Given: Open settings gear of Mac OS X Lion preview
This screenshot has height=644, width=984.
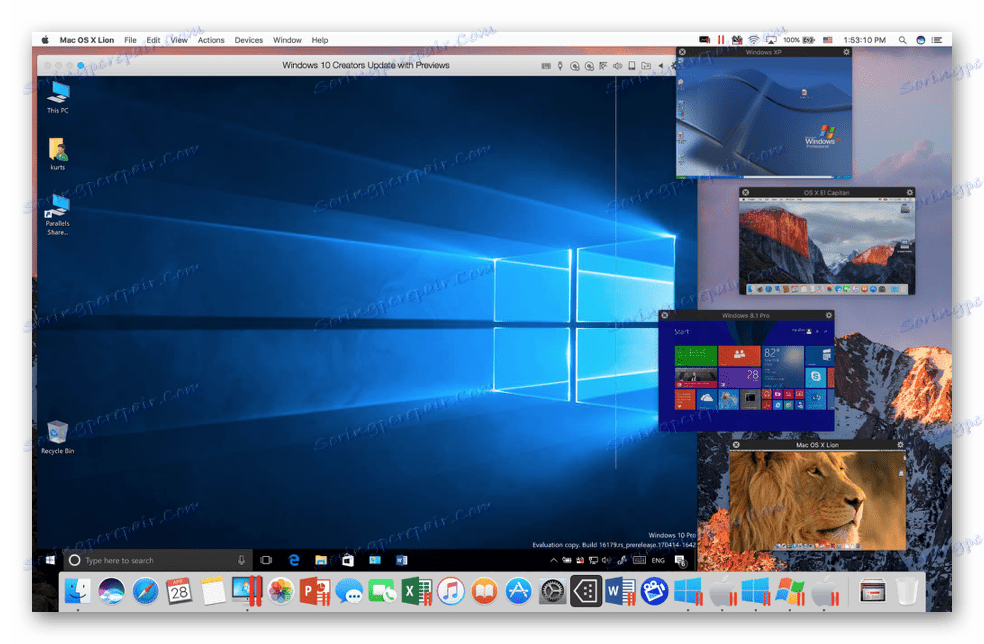Looking at the screenshot, I should pos(901,444).
